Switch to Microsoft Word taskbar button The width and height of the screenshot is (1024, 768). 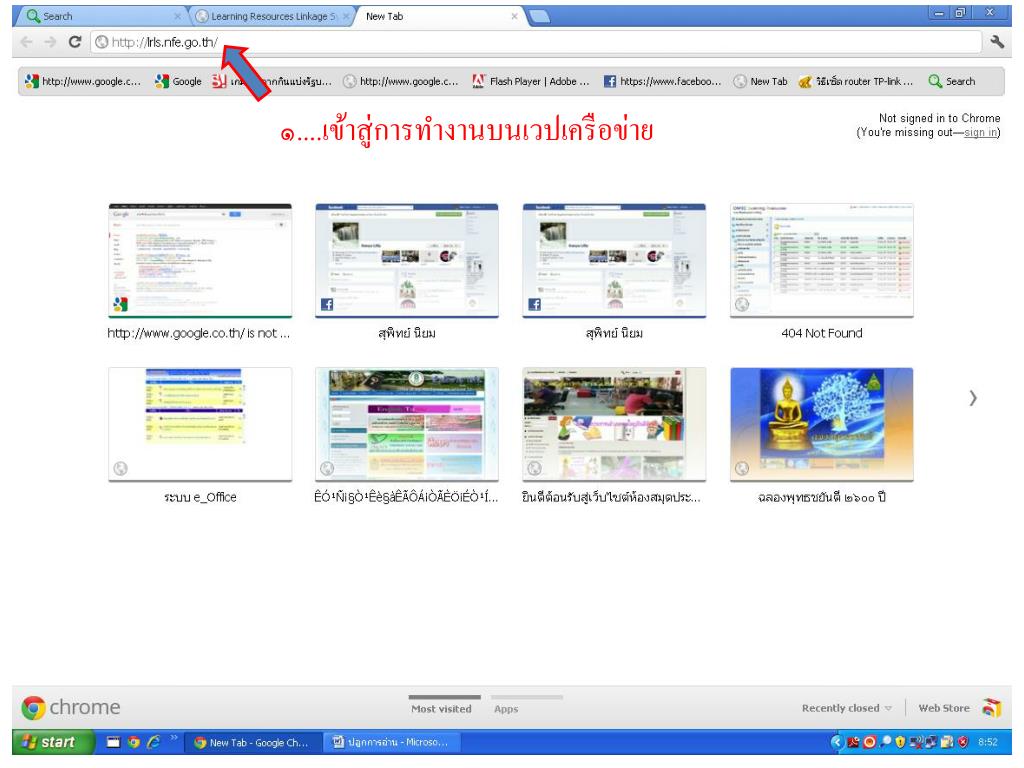[391, 743]
